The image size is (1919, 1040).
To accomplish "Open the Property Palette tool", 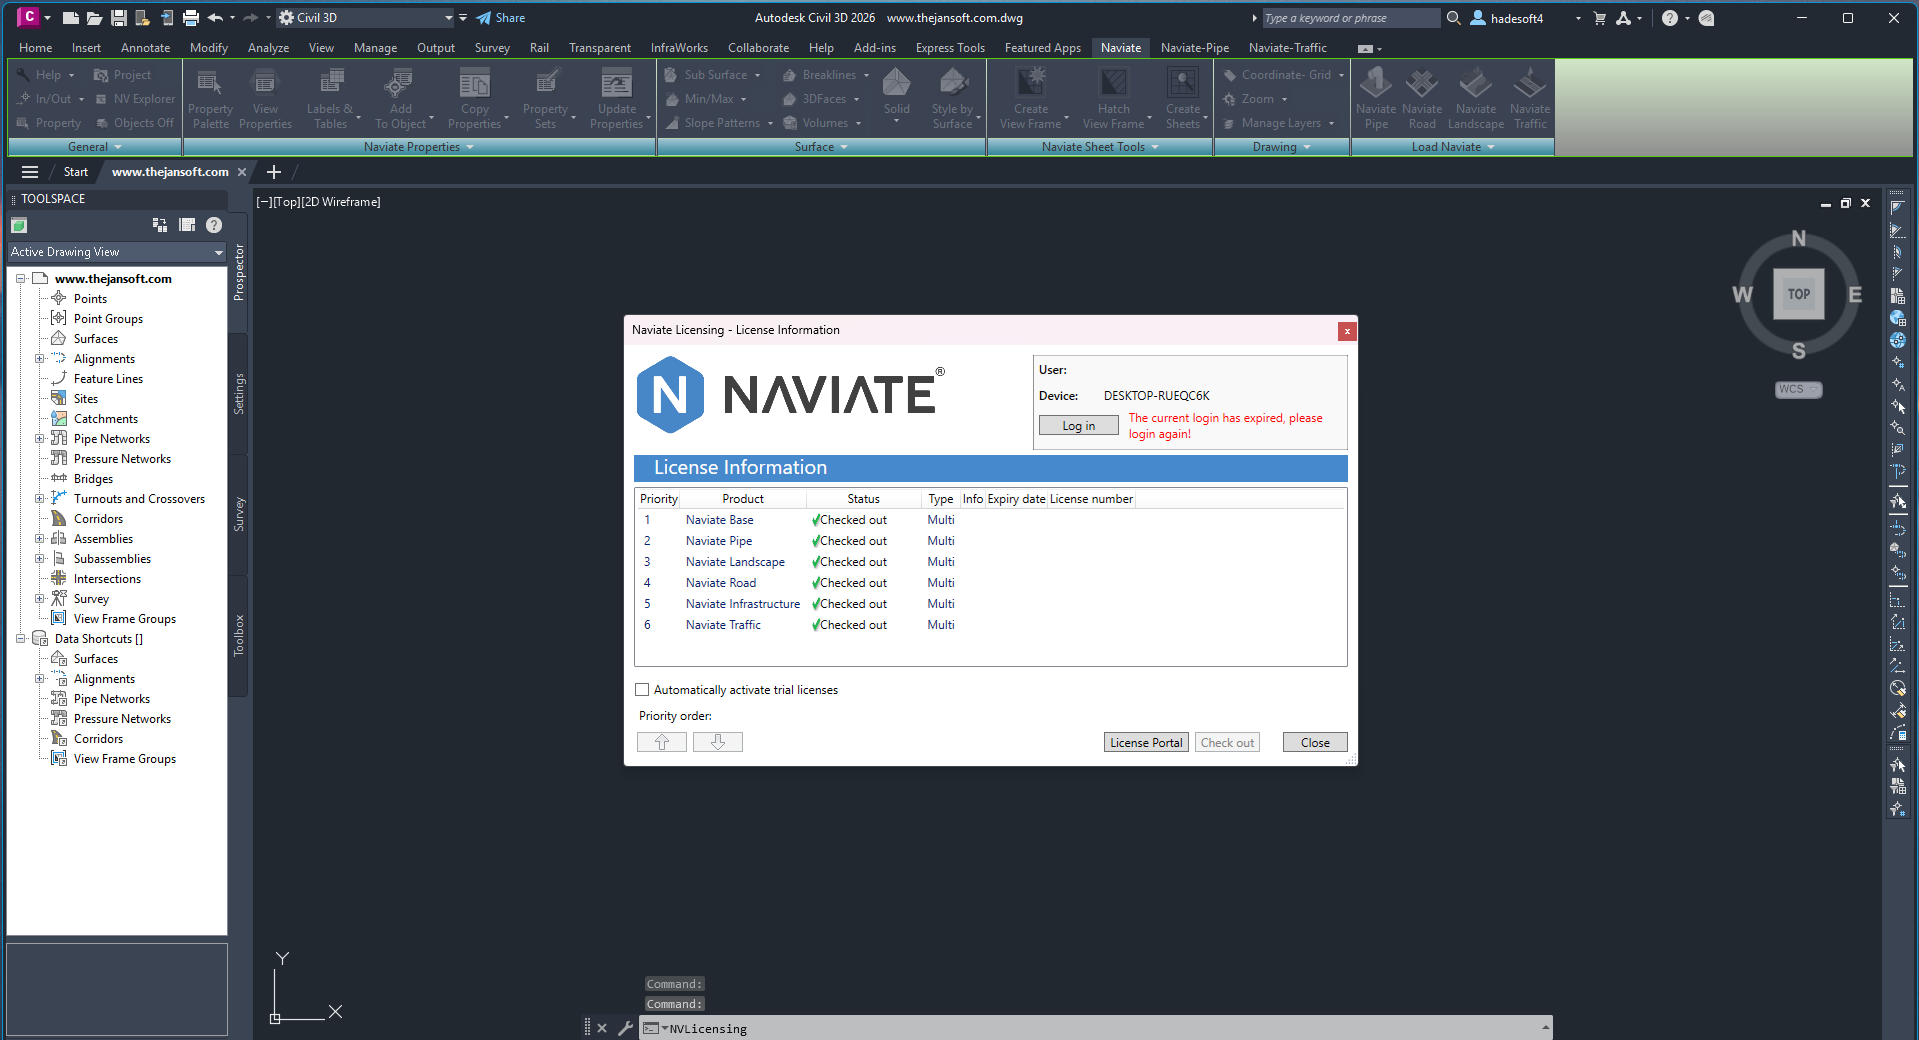I will (211, 97).
